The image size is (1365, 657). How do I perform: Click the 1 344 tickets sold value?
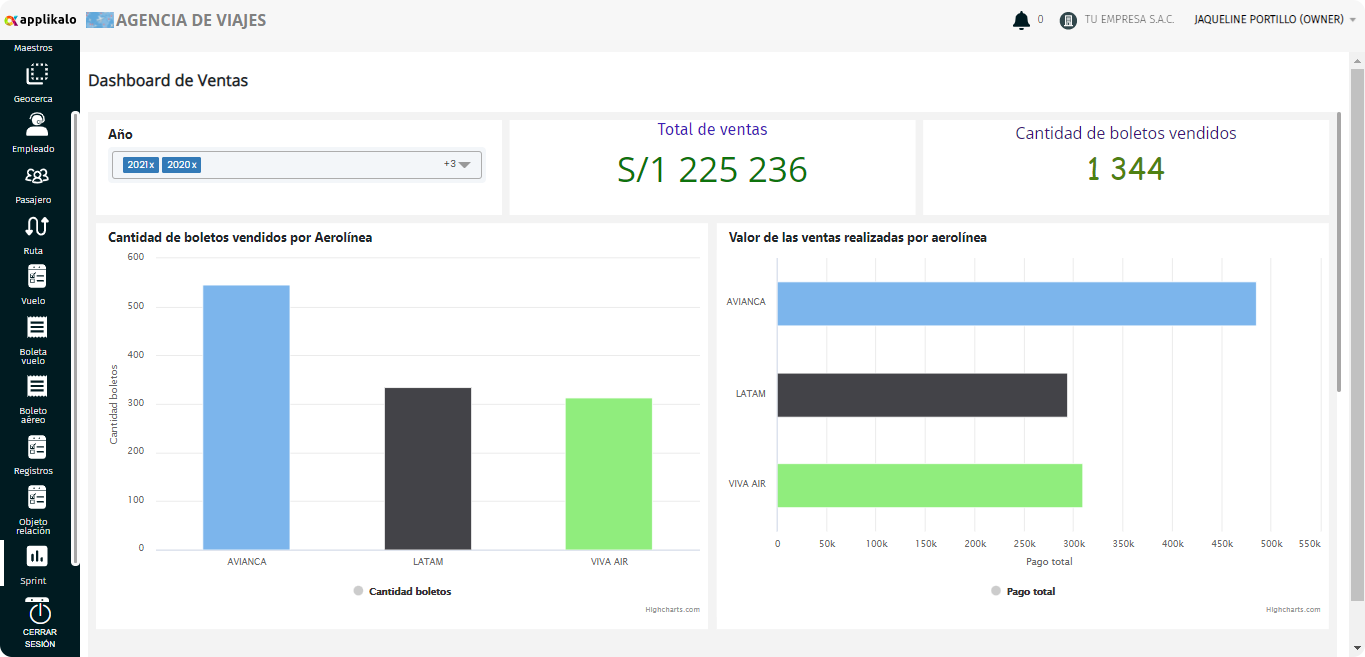click(1126, 169)
